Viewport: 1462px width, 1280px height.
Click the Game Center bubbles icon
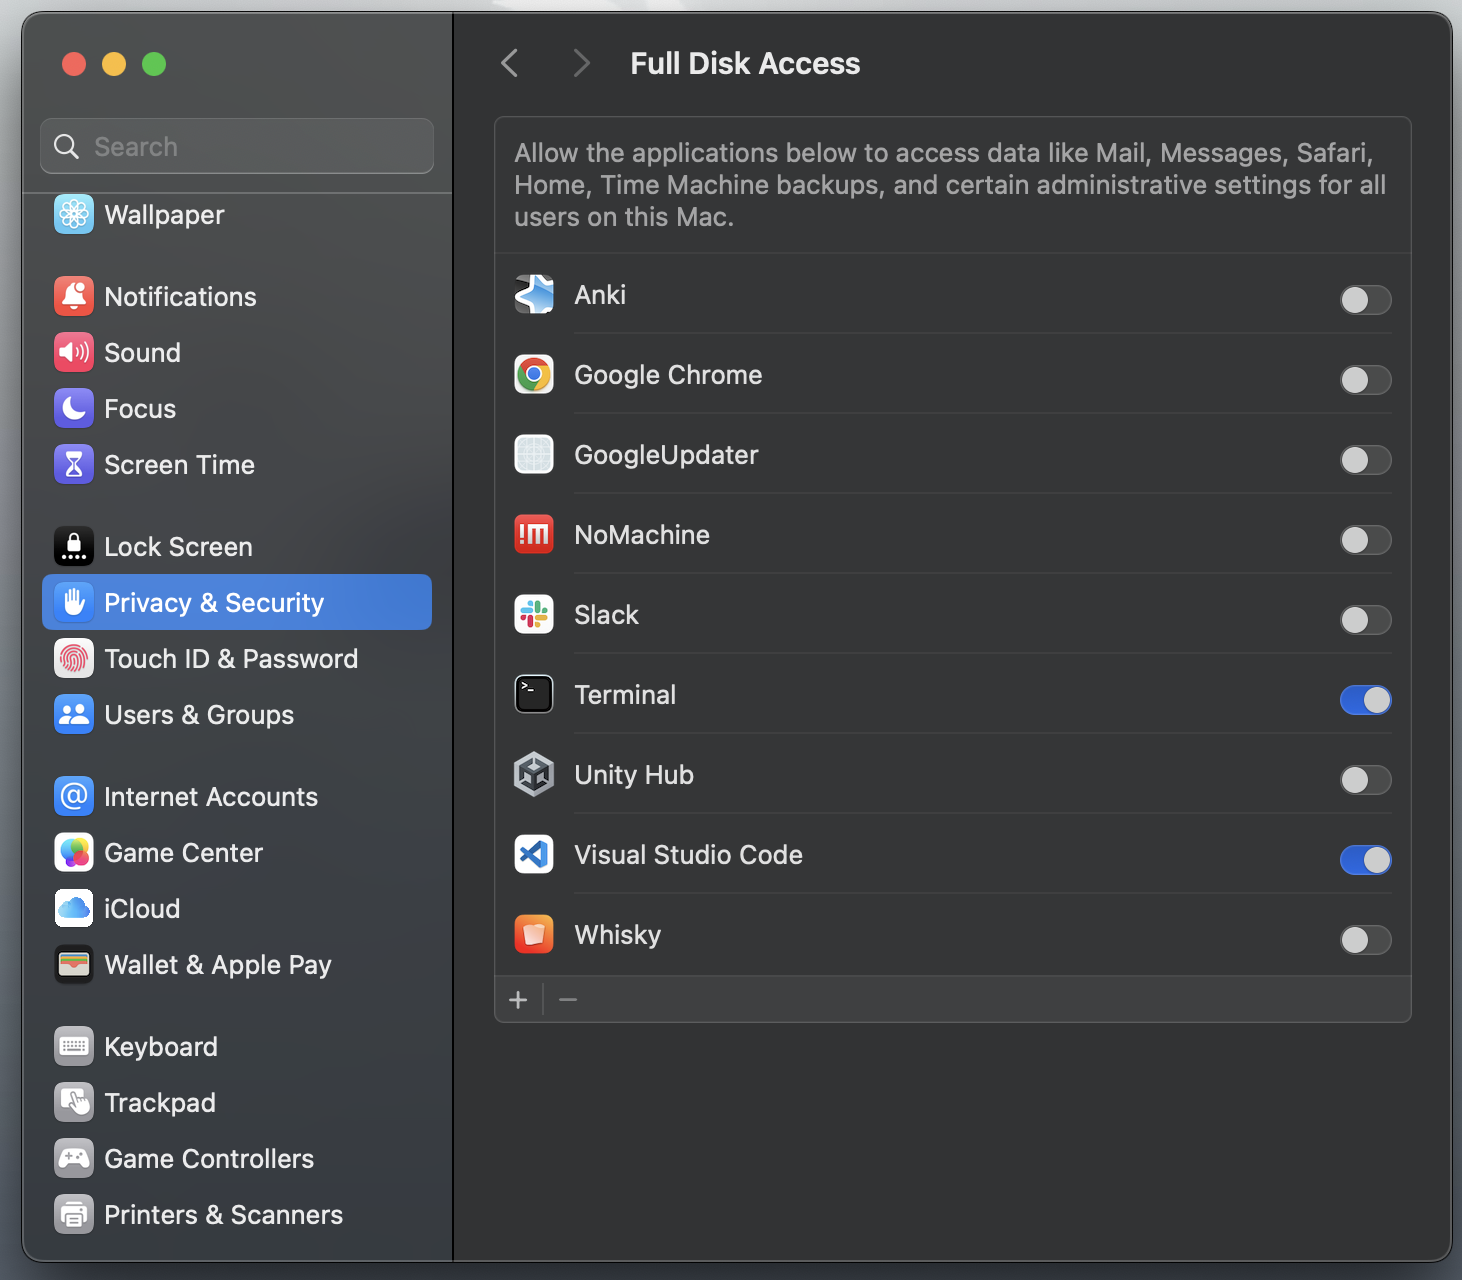click(x=74, y=852)
